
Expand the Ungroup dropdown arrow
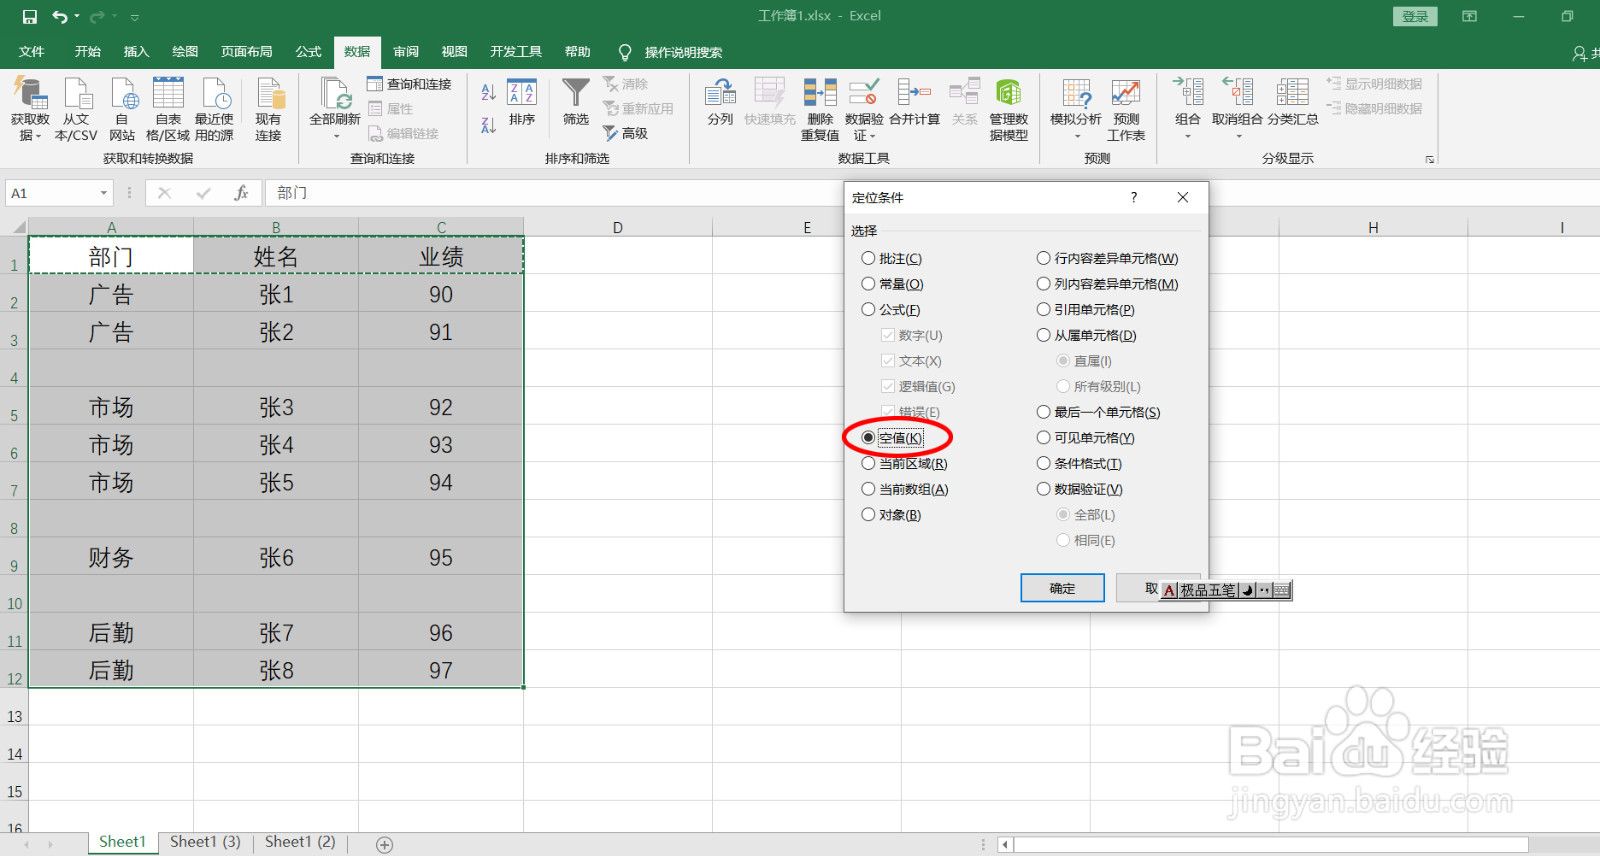click(1238, 136)
